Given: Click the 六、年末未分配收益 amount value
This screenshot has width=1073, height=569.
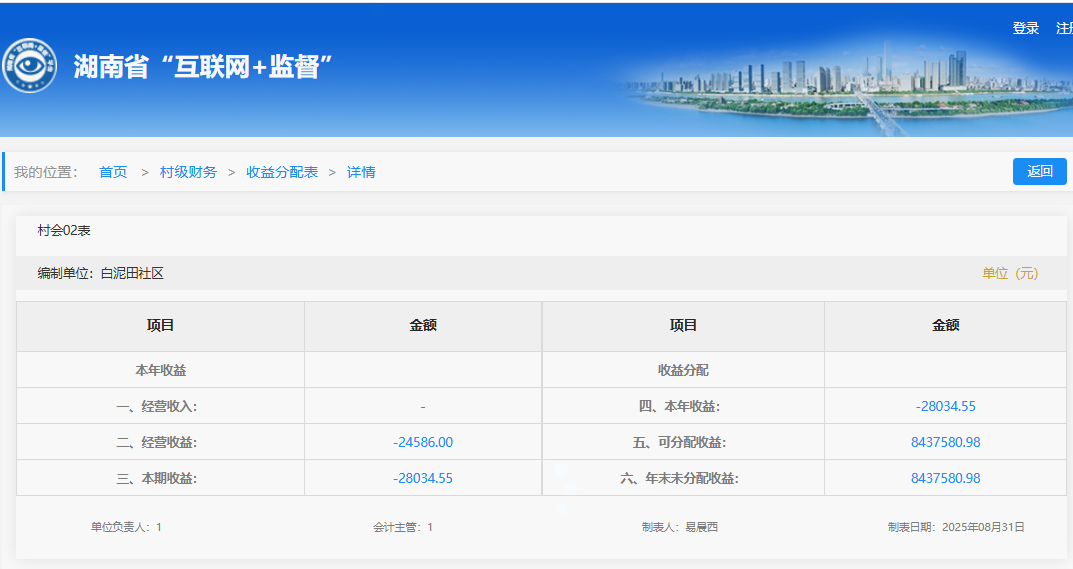Looking at the screenshot, I should pyautogui.click(x=945, y=478).
